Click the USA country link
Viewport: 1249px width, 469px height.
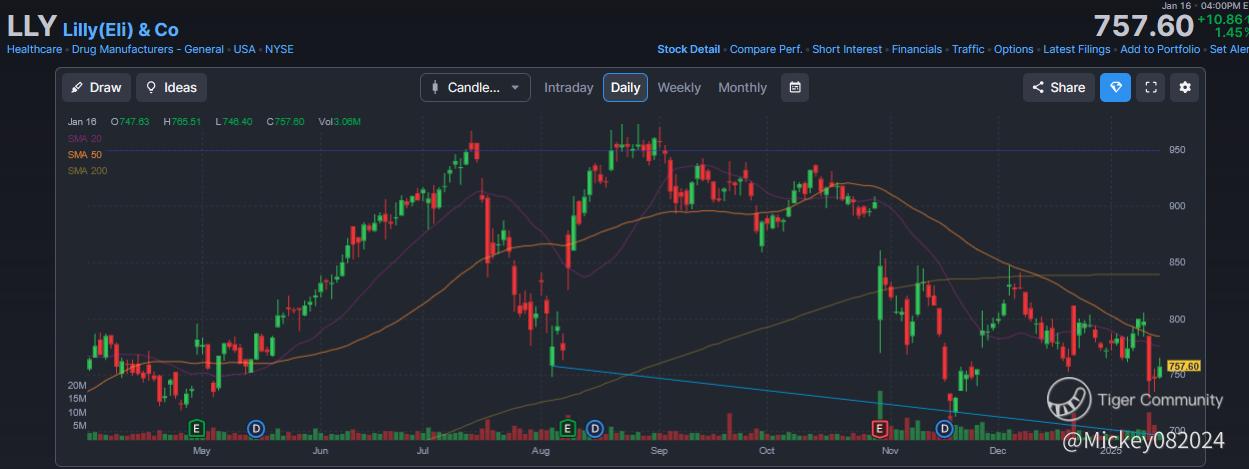(x=245, y=49)
